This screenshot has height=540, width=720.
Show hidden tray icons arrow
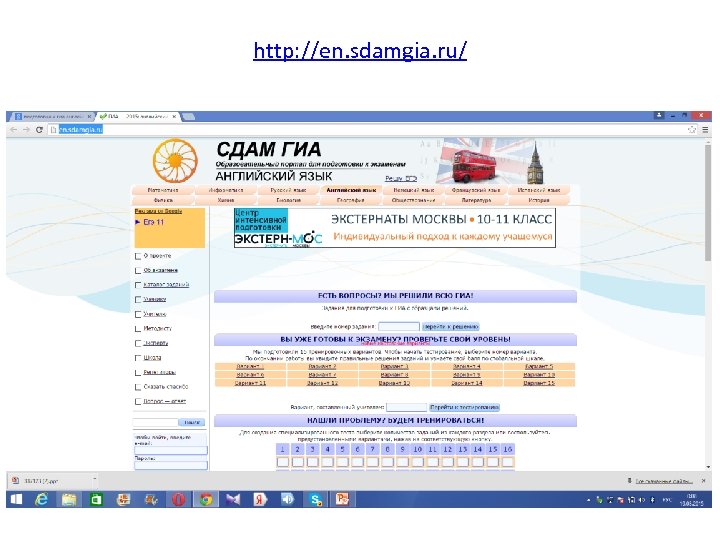pos(589,500)
